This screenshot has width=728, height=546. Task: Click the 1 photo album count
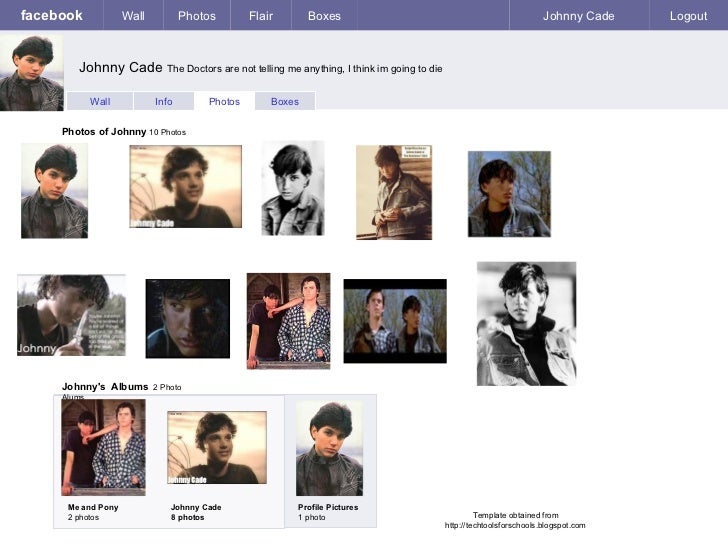coord(312,517)
